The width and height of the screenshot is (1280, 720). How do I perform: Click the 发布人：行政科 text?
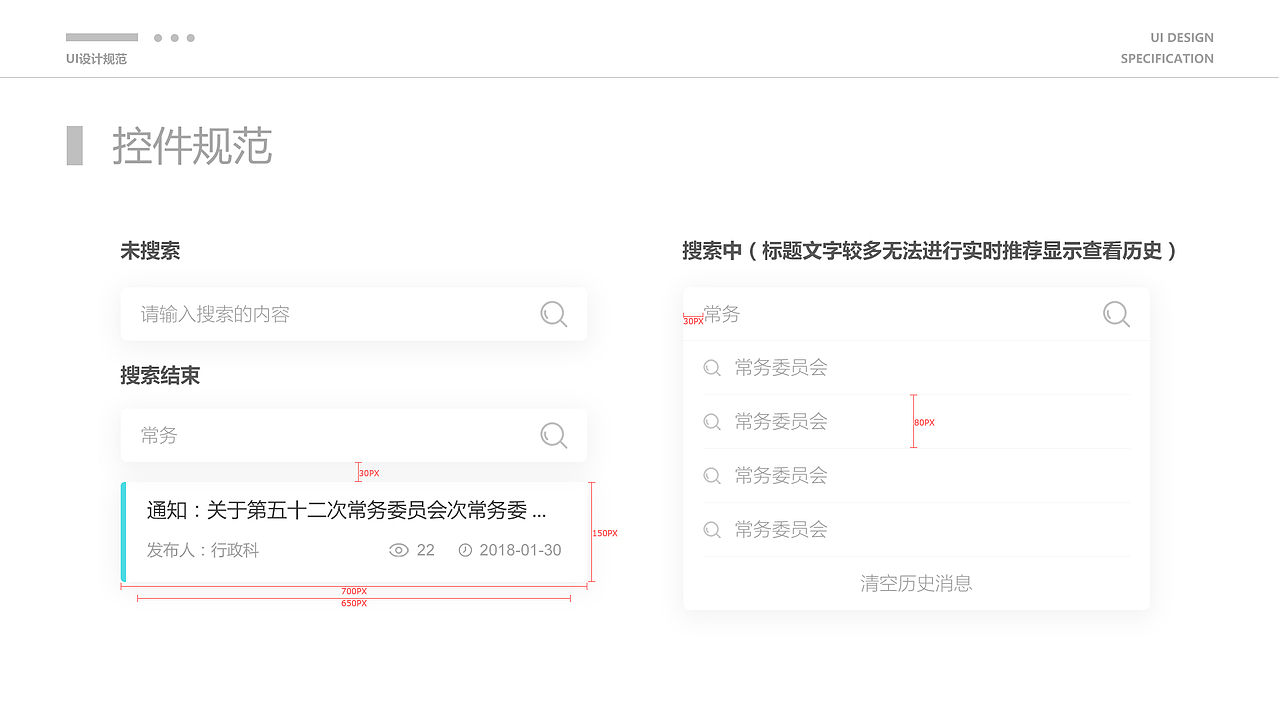203,550
